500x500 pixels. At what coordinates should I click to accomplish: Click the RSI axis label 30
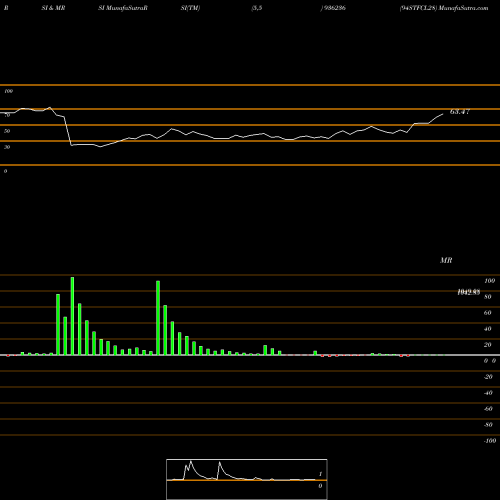[x=7, y=147]
